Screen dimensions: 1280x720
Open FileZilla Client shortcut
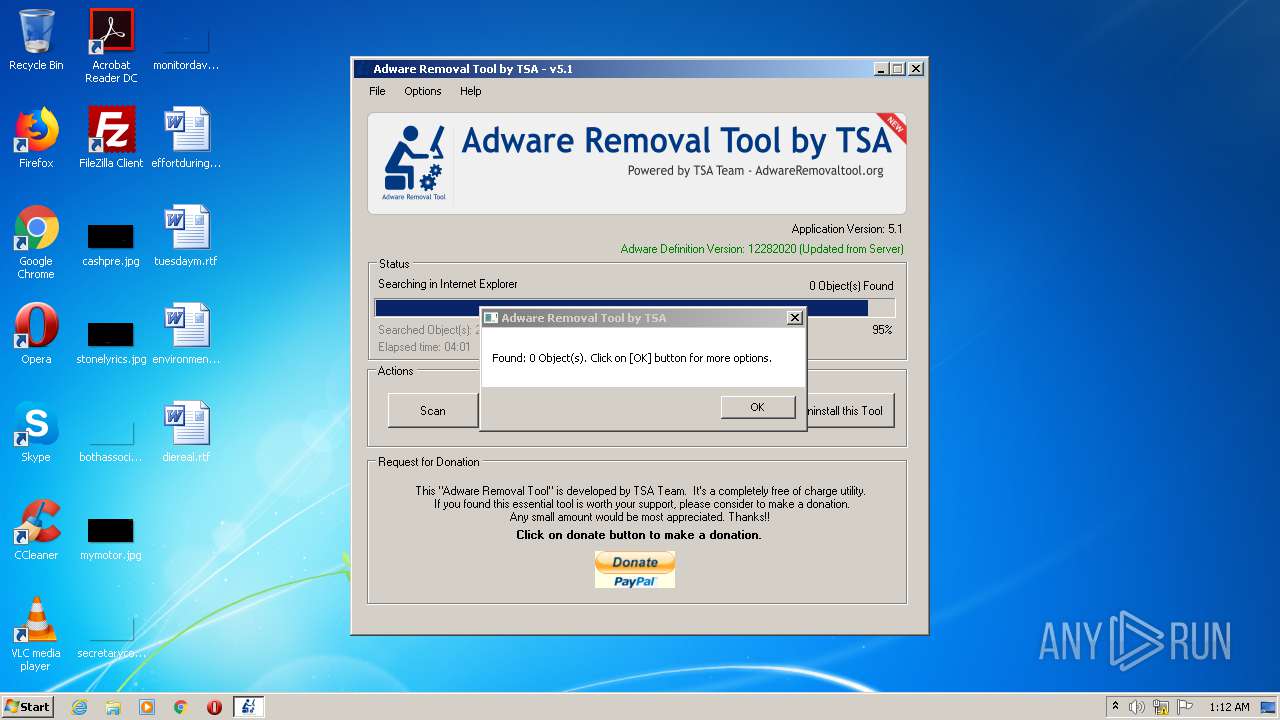111,138
